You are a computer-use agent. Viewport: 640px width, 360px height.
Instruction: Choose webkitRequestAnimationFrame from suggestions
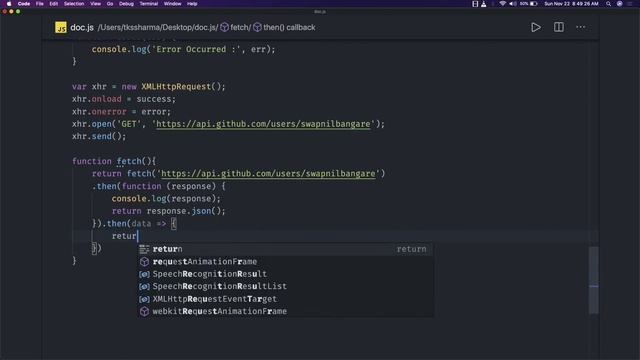[x=285, y=311]
